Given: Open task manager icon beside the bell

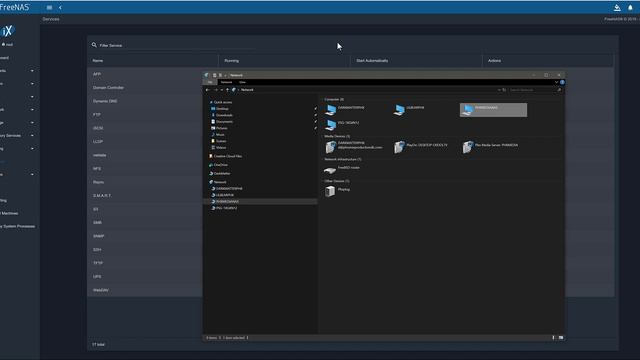Looking at the screenshot, I should click(x=617, y=7).
